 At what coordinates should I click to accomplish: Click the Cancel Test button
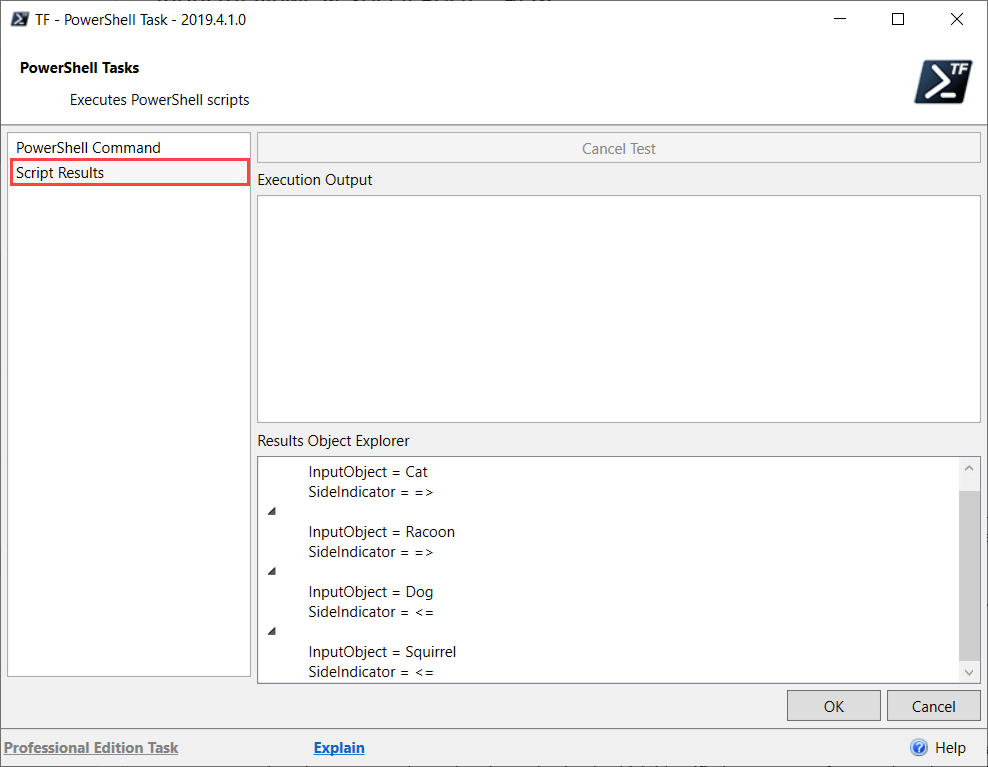618,147
